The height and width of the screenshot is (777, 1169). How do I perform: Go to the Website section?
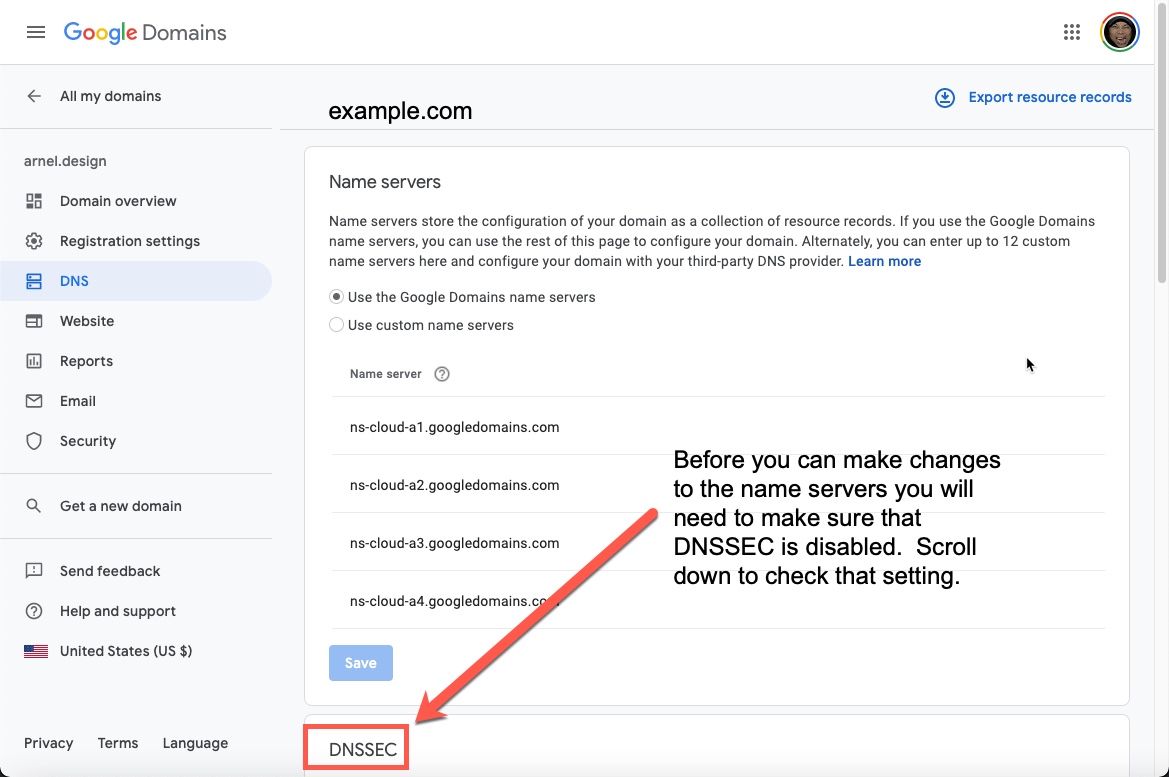coord(87,321)
